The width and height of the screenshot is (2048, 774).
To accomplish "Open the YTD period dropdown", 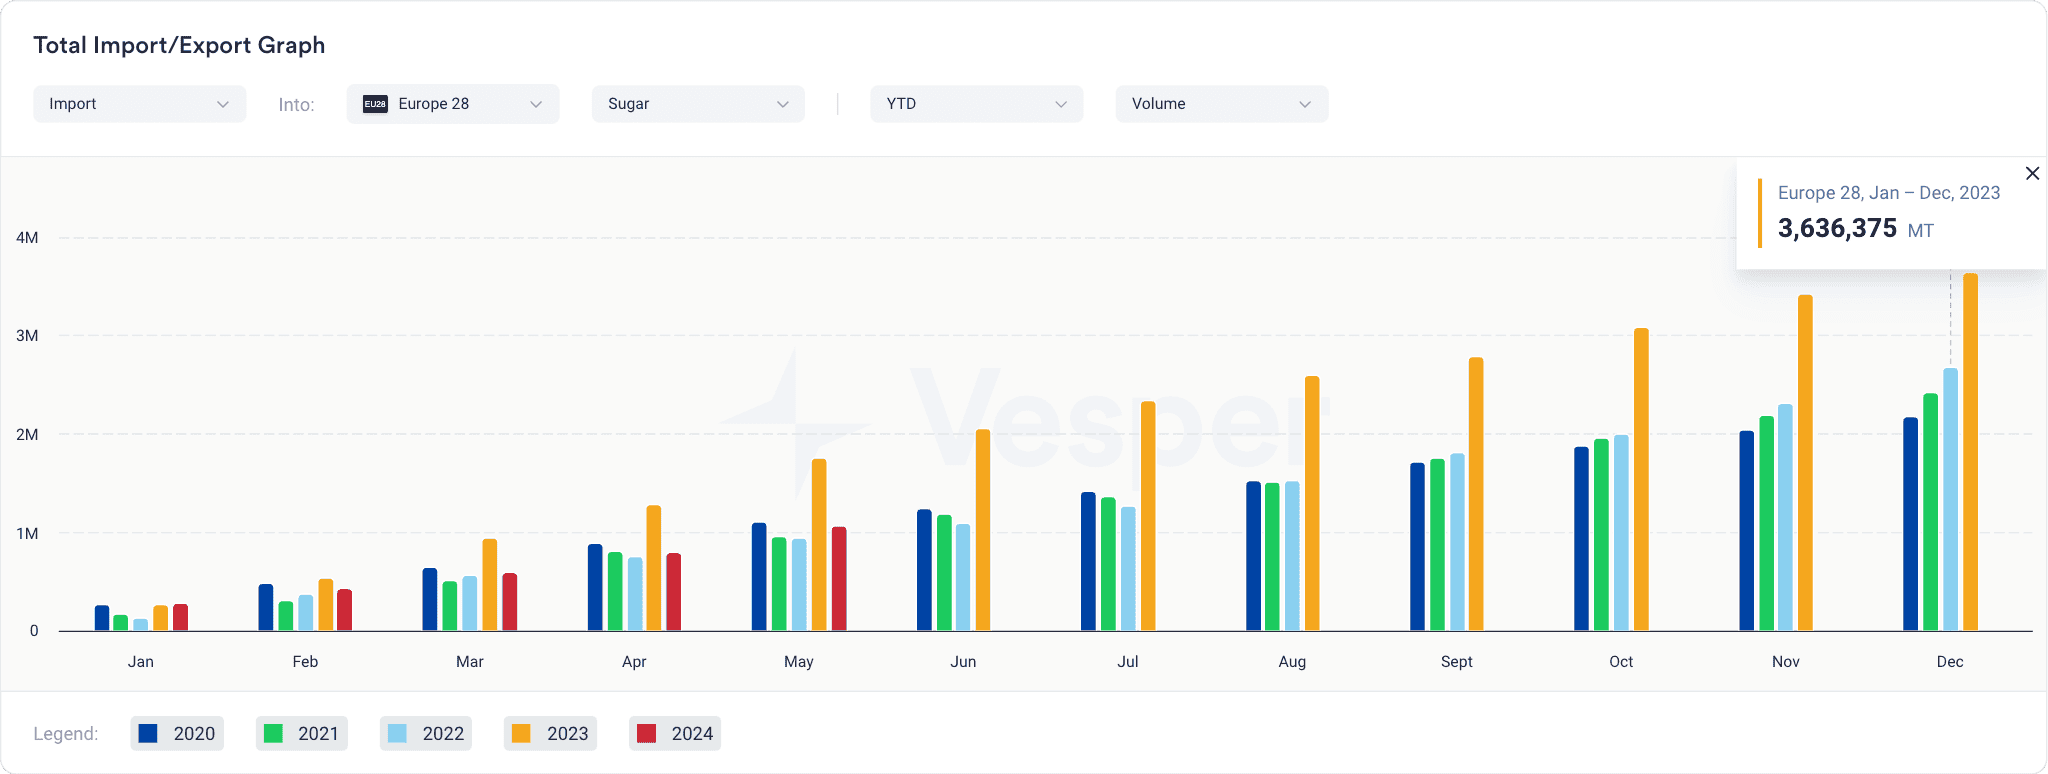I will coord(975,103).
